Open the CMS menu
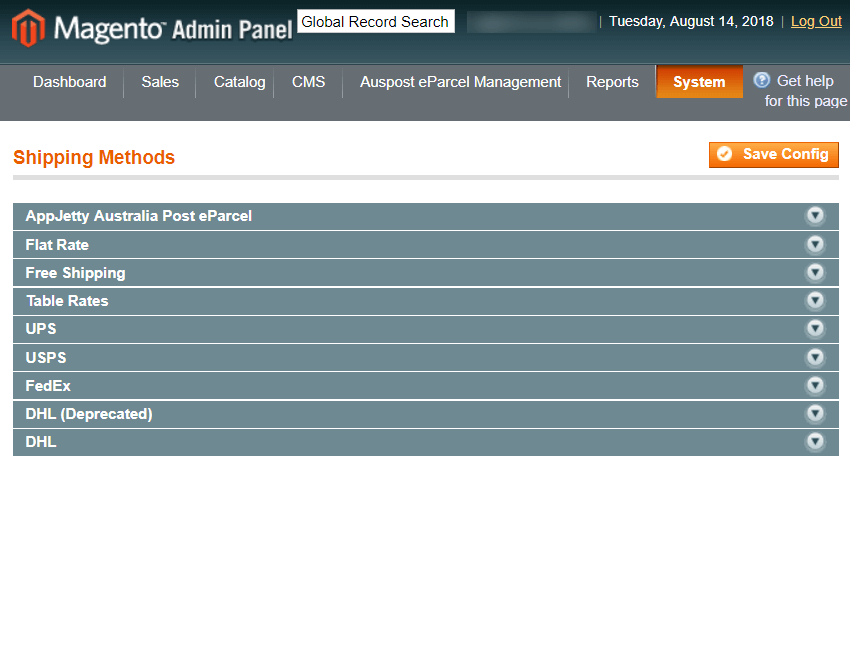This screenshot has width=850, height=650. click(x=308, y=82)
